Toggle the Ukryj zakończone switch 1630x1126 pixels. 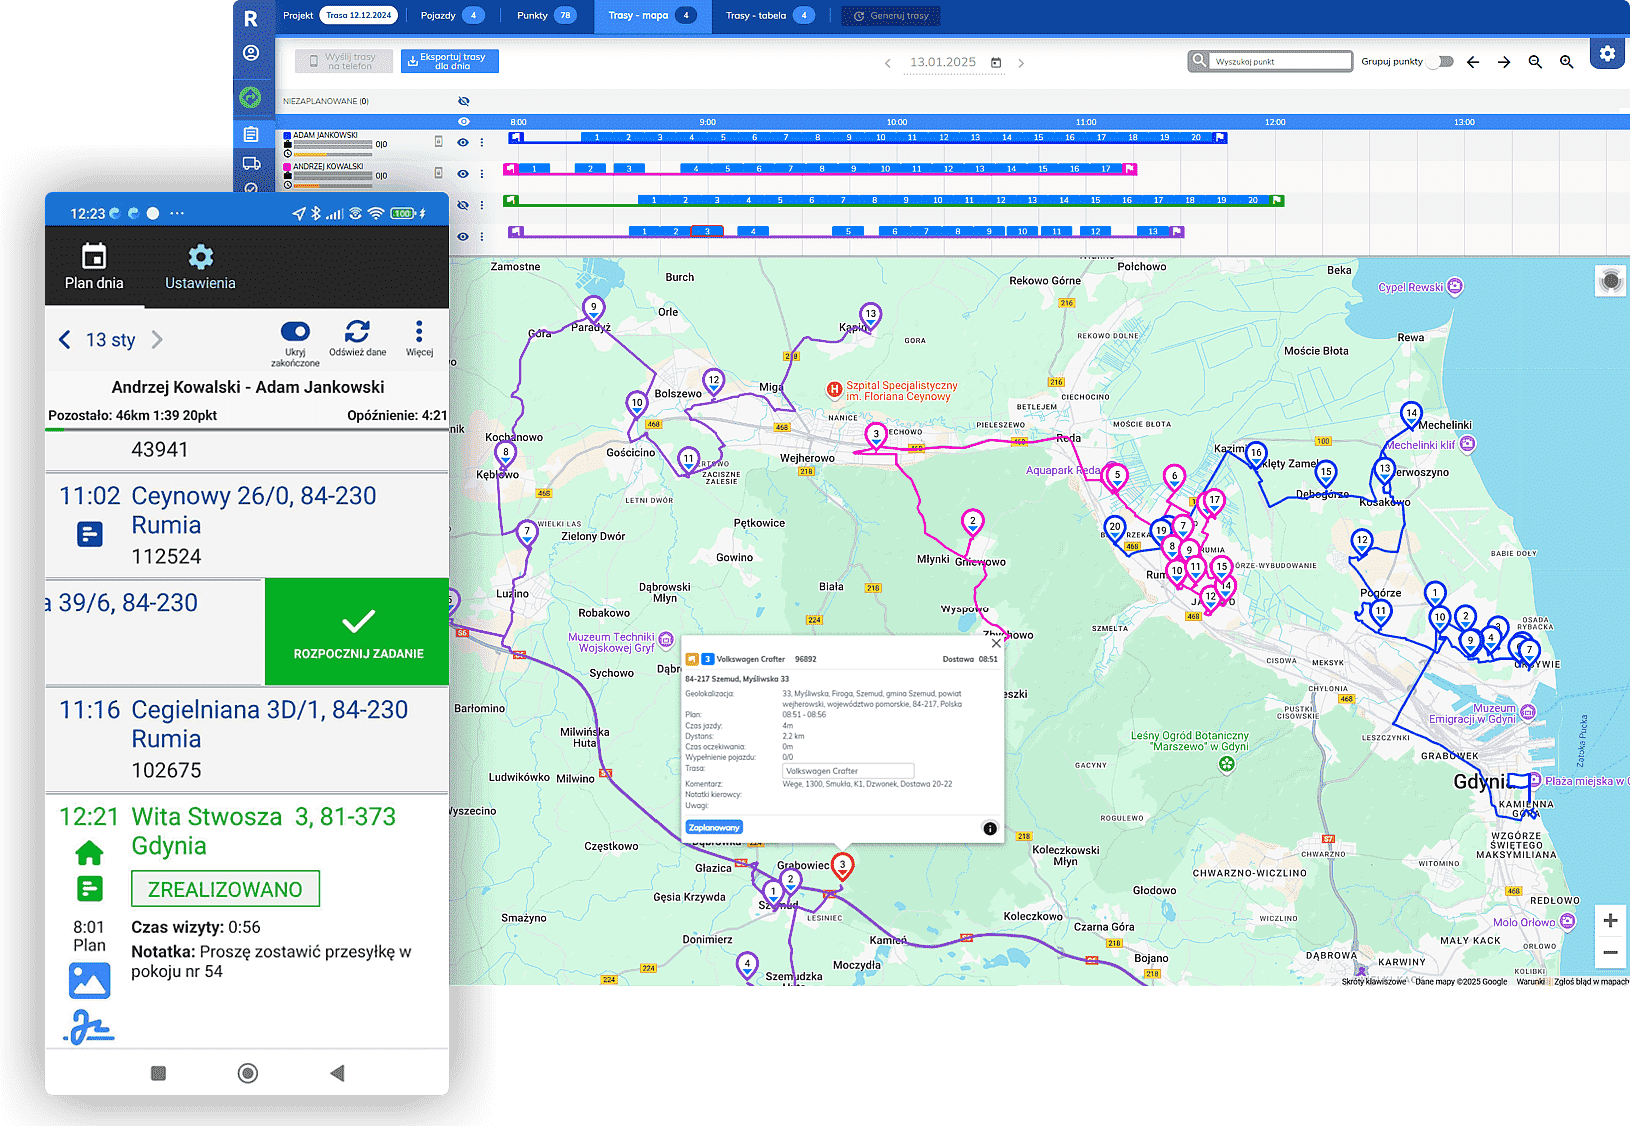pos(295,332)
